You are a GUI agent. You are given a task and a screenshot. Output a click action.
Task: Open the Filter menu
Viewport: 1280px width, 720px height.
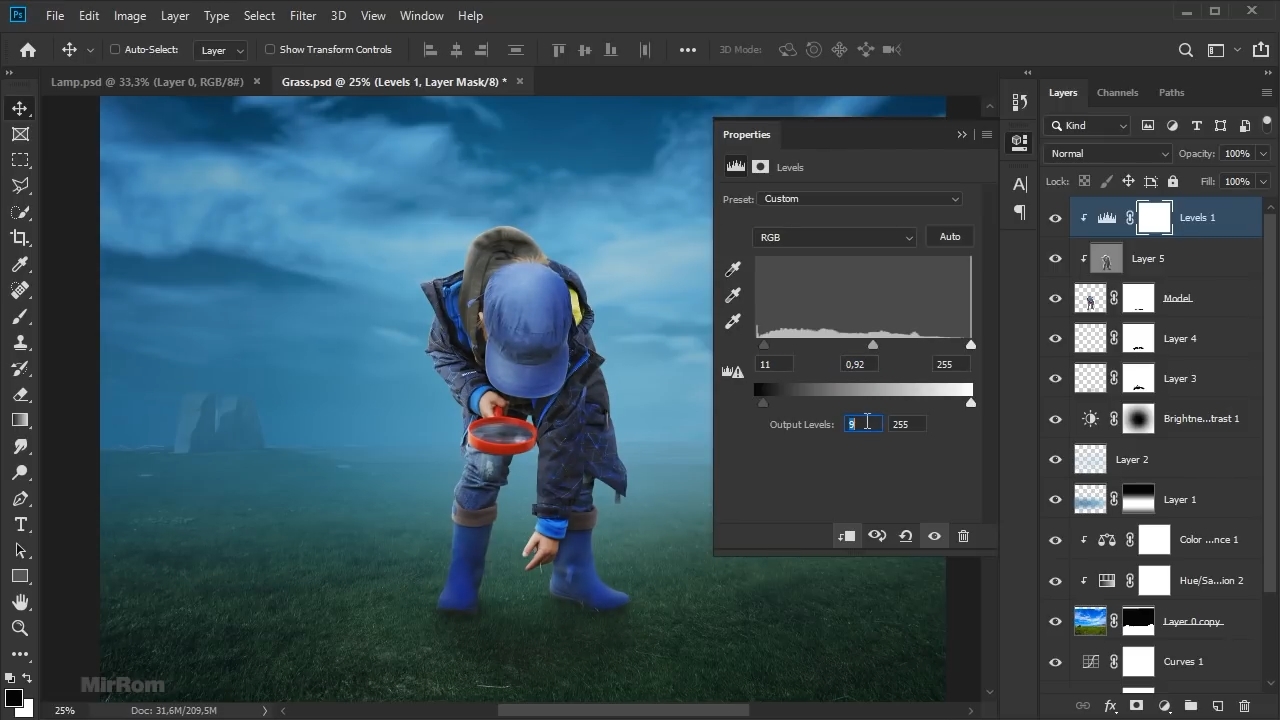[x=302, y=16]
